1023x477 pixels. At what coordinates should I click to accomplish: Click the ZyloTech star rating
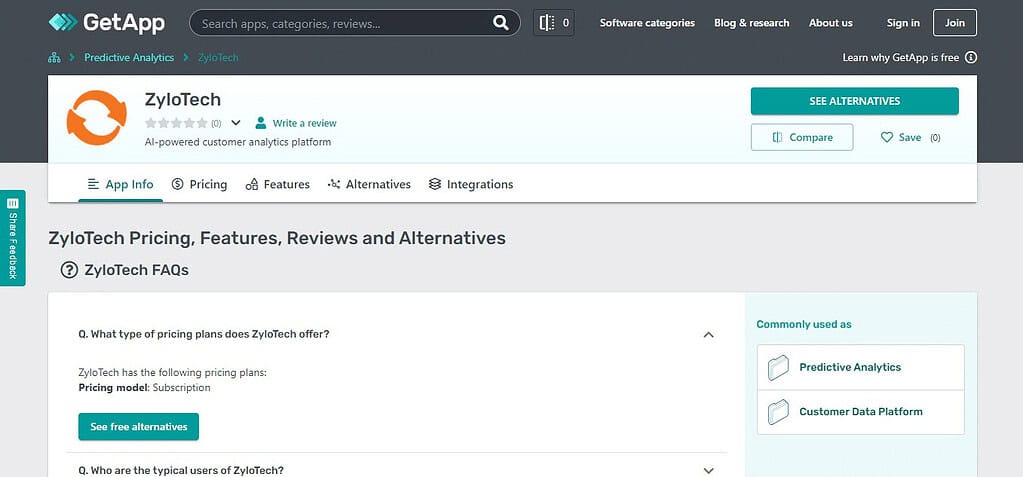point(176,123)
